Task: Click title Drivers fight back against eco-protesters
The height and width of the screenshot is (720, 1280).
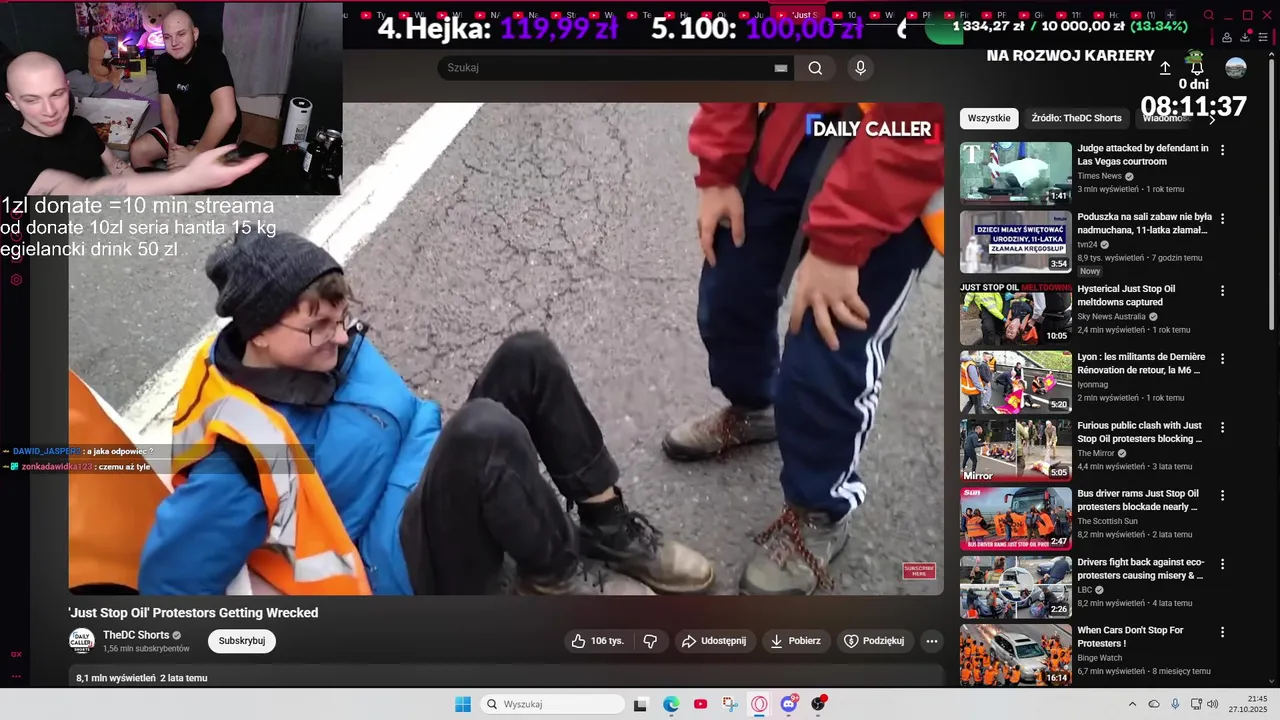Action: [1141, 569]
